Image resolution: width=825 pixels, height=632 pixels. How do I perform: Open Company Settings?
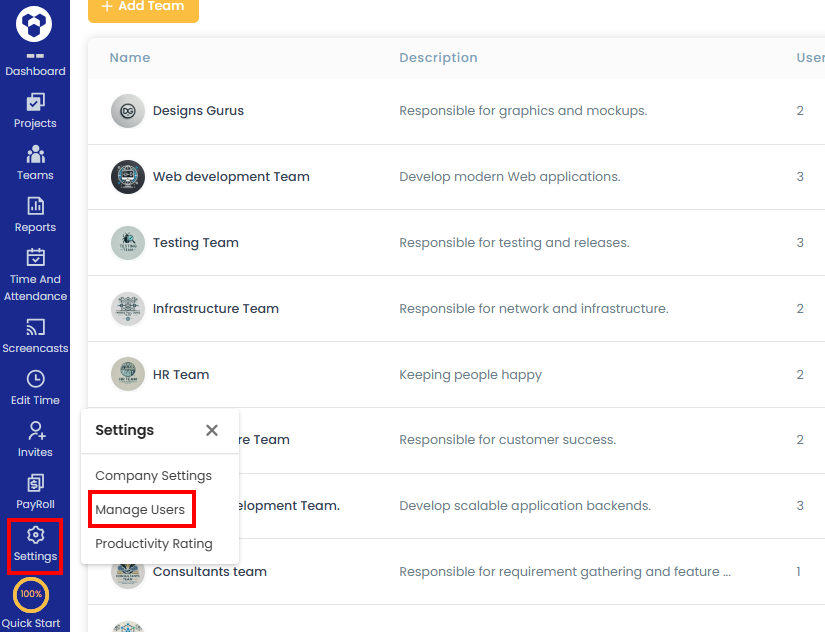153,475
